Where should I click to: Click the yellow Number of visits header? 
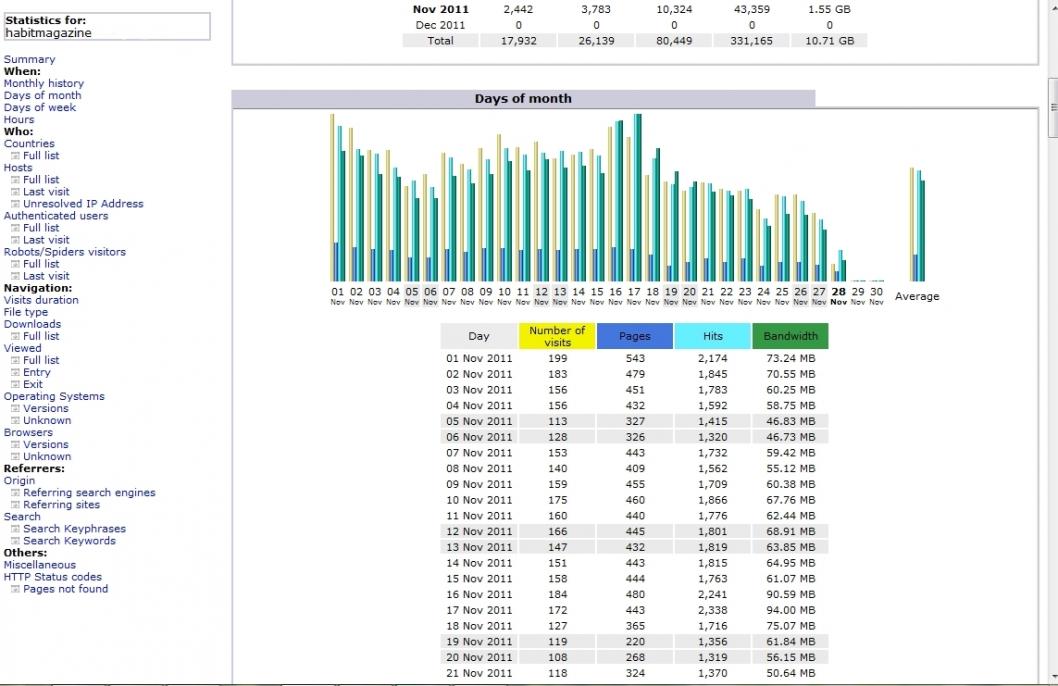557,336
